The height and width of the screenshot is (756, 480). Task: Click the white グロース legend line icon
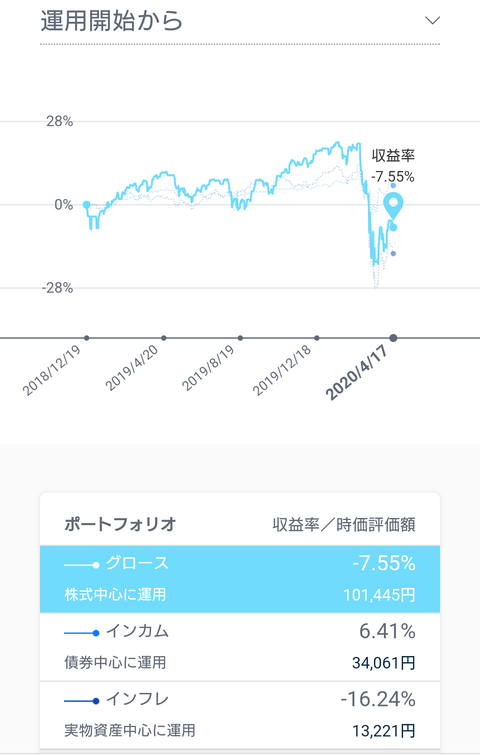[82, 565]
